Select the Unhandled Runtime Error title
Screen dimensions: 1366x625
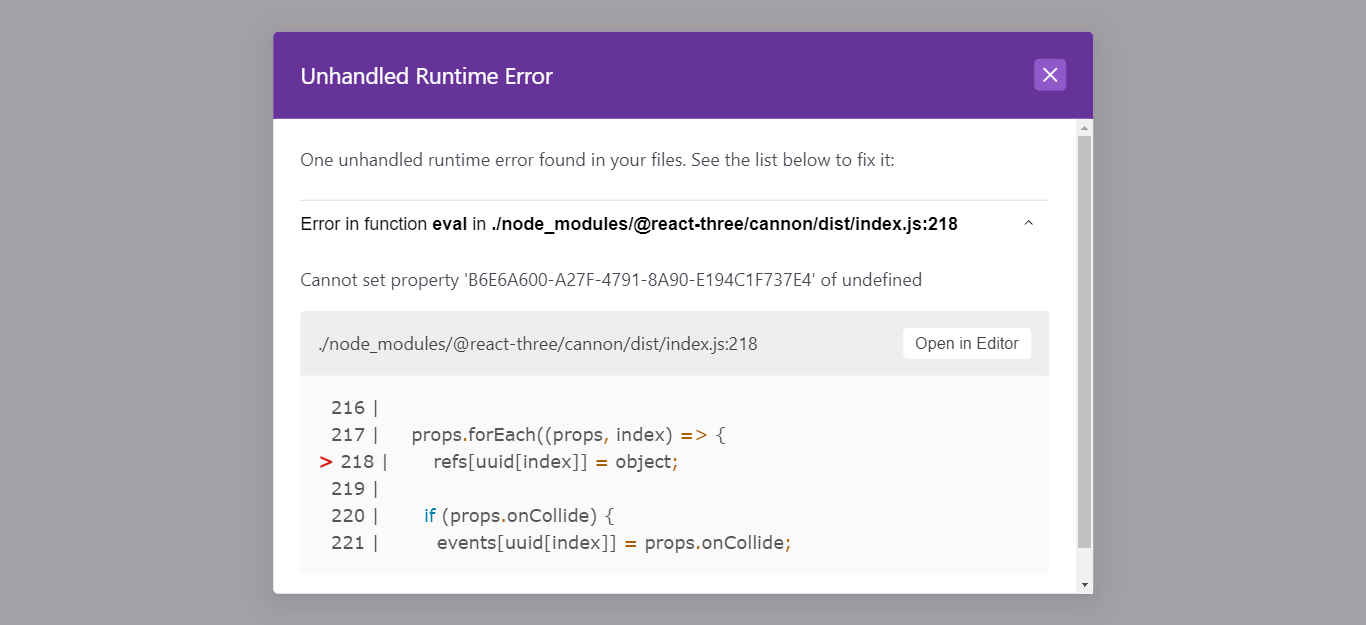click(x=427, y=75)
